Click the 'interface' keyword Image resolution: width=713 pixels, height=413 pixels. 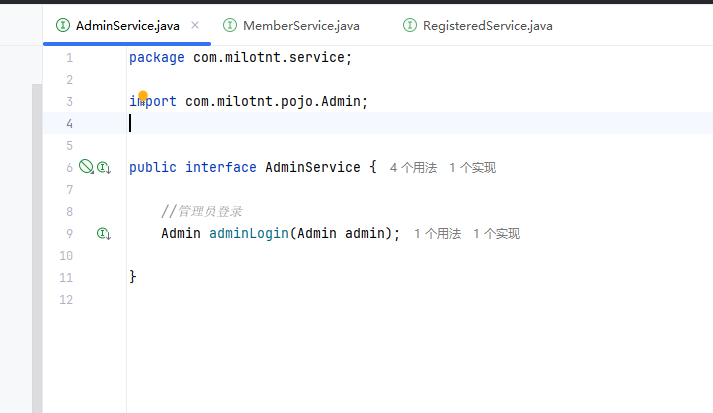tap(221, 167)
